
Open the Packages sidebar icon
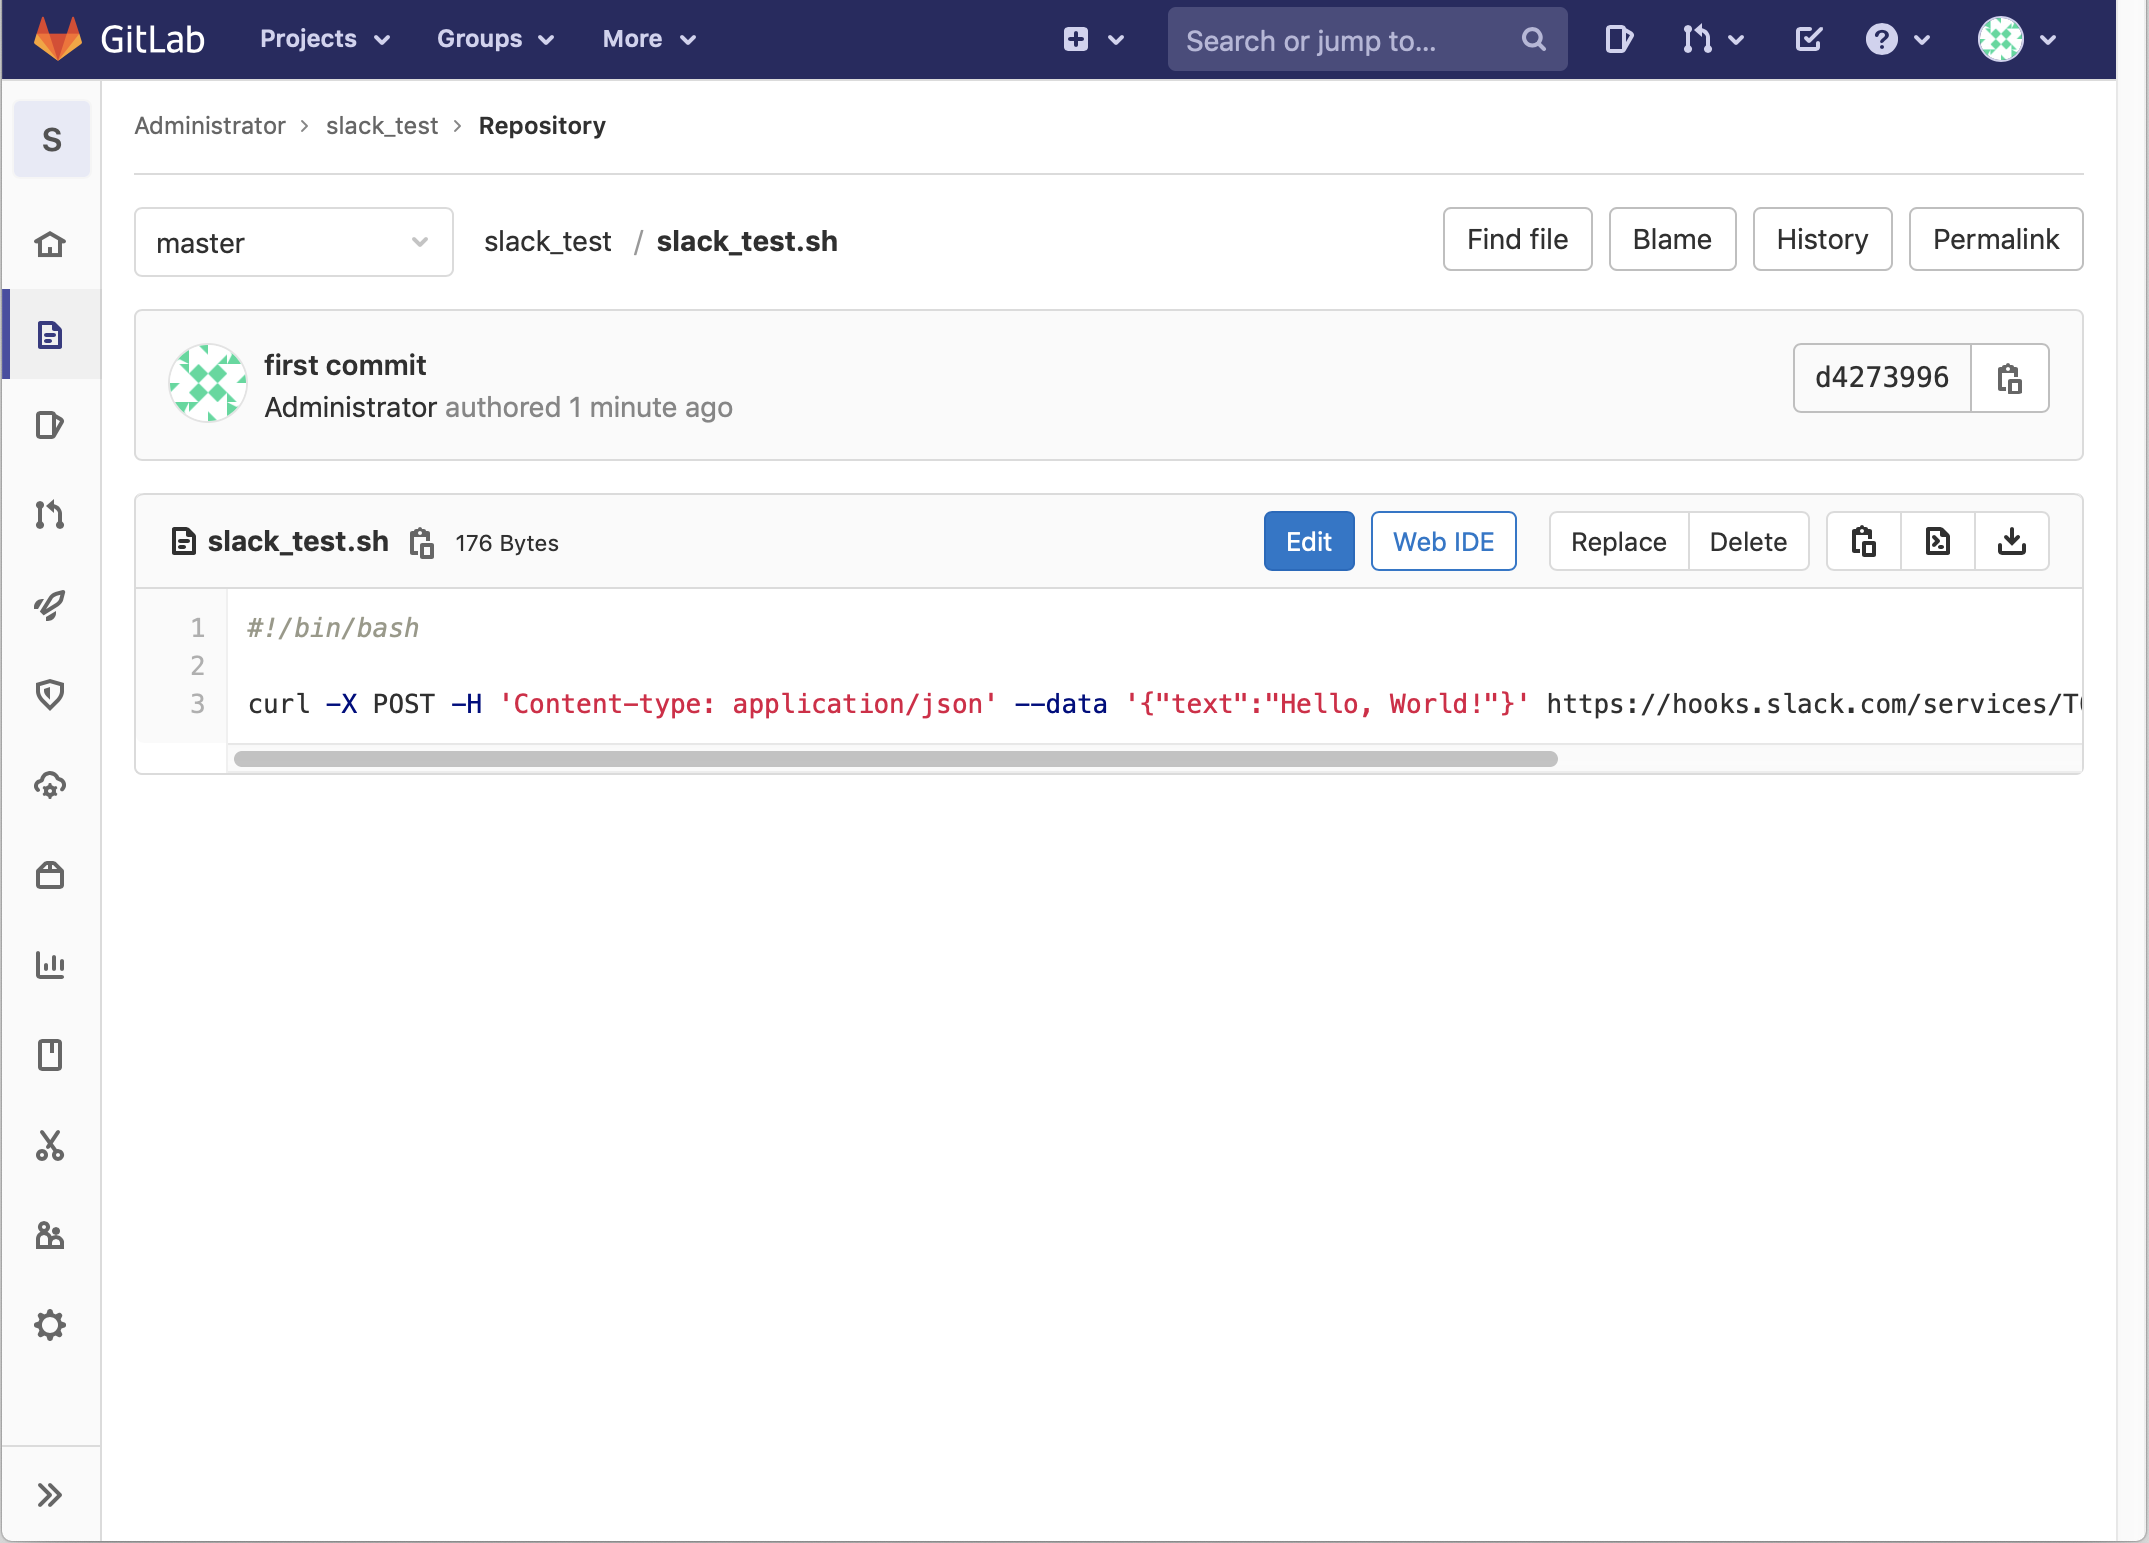point(50,875)
